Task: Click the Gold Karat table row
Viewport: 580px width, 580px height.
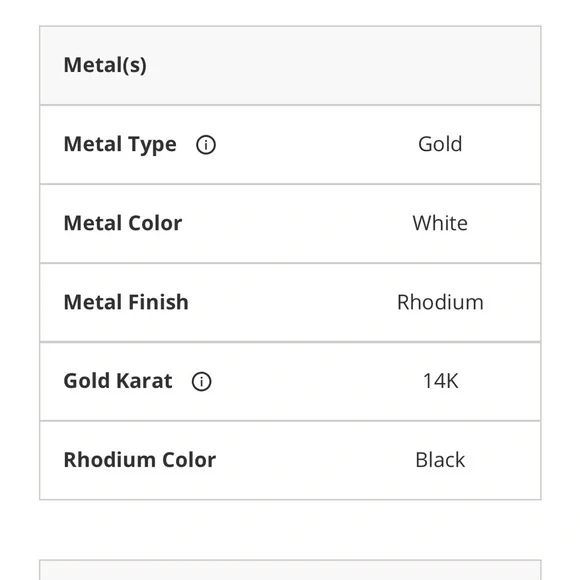Action: [290, 381]
